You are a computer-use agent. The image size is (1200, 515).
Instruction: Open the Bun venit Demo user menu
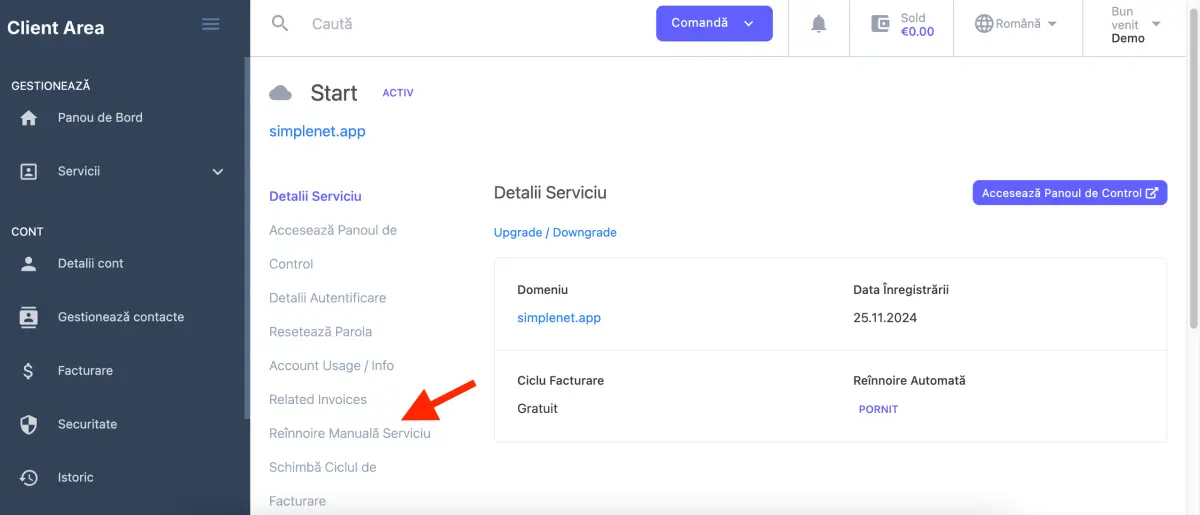(x=1136, y=25)
